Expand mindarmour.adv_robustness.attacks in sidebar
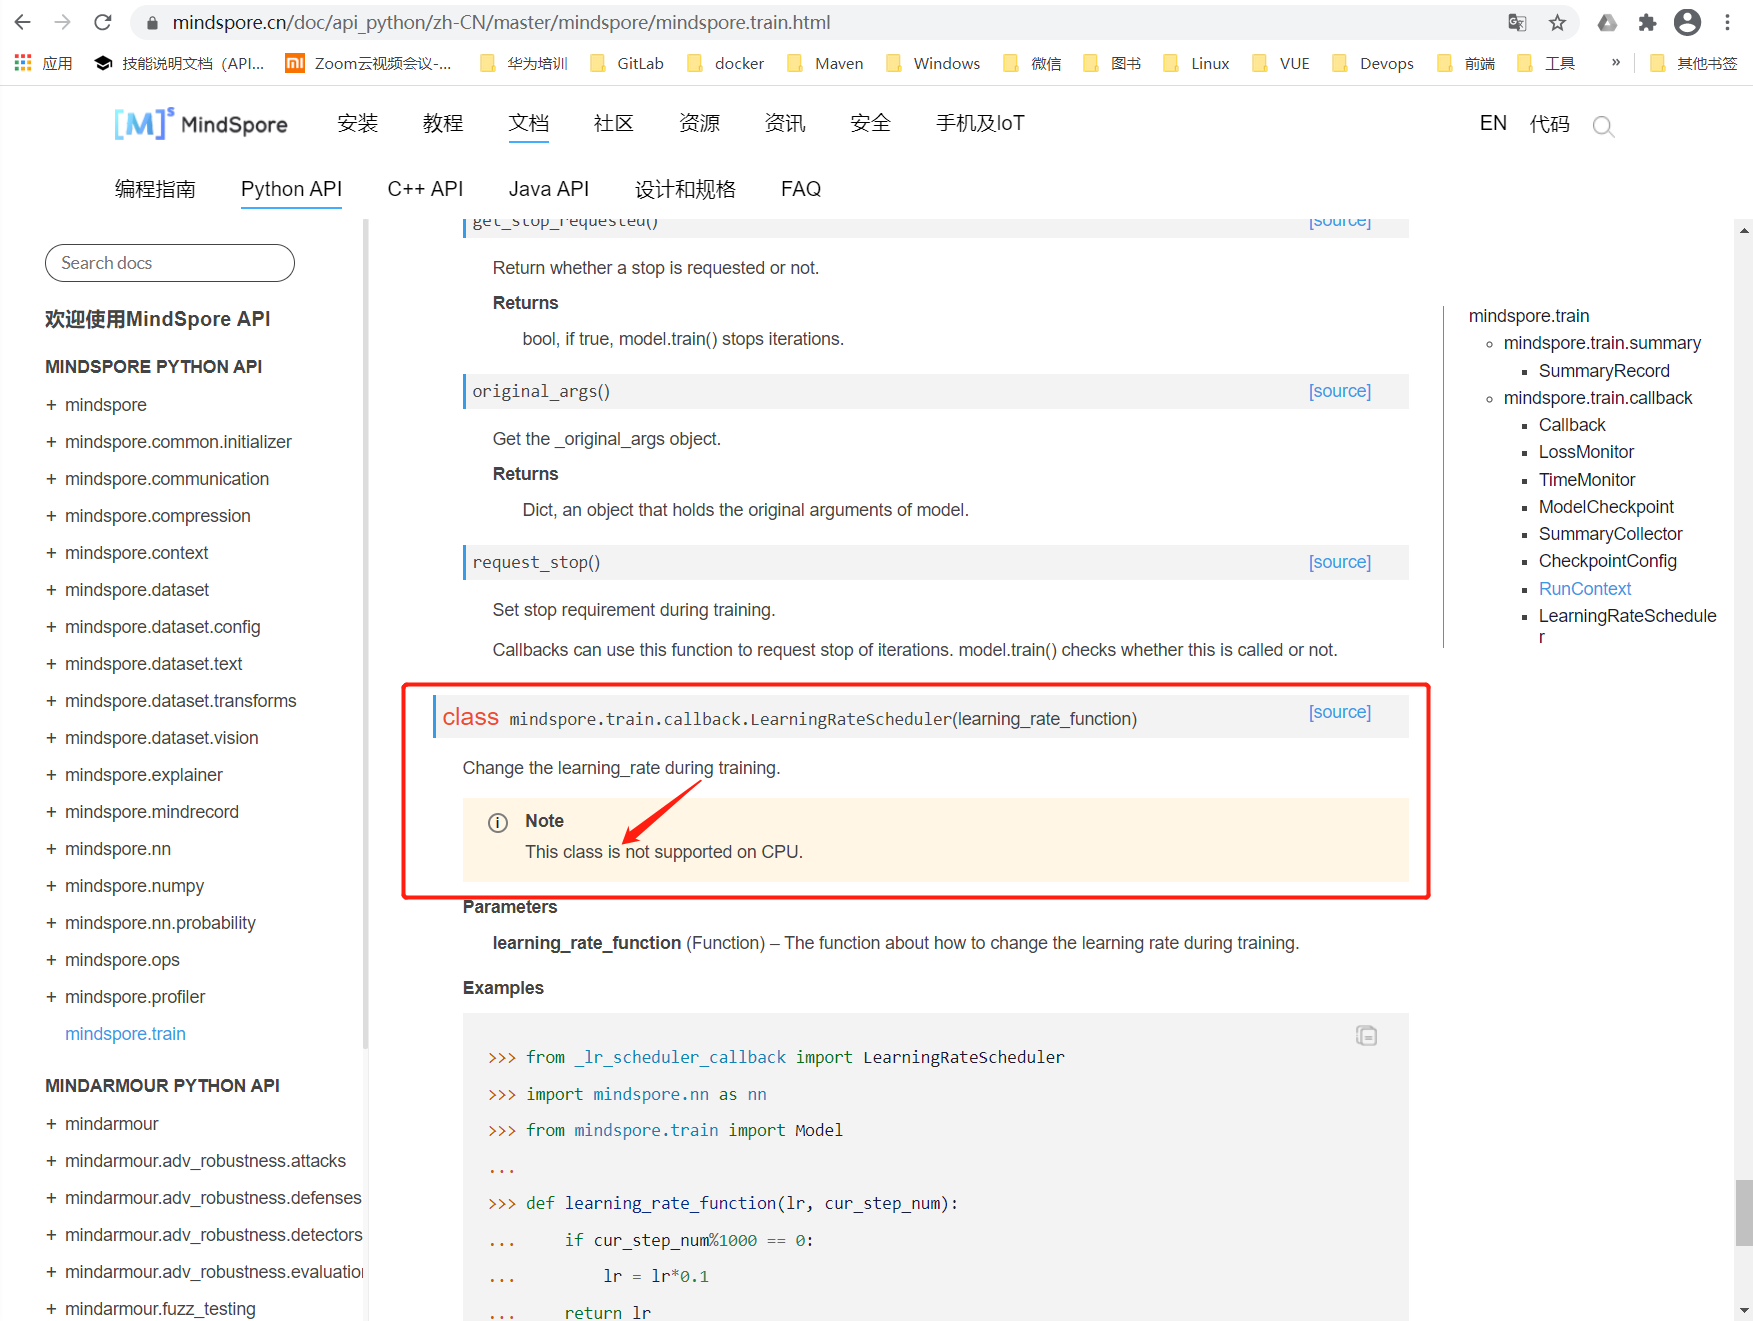This screenshot has width=1753, height=1321. (51, 1161)
